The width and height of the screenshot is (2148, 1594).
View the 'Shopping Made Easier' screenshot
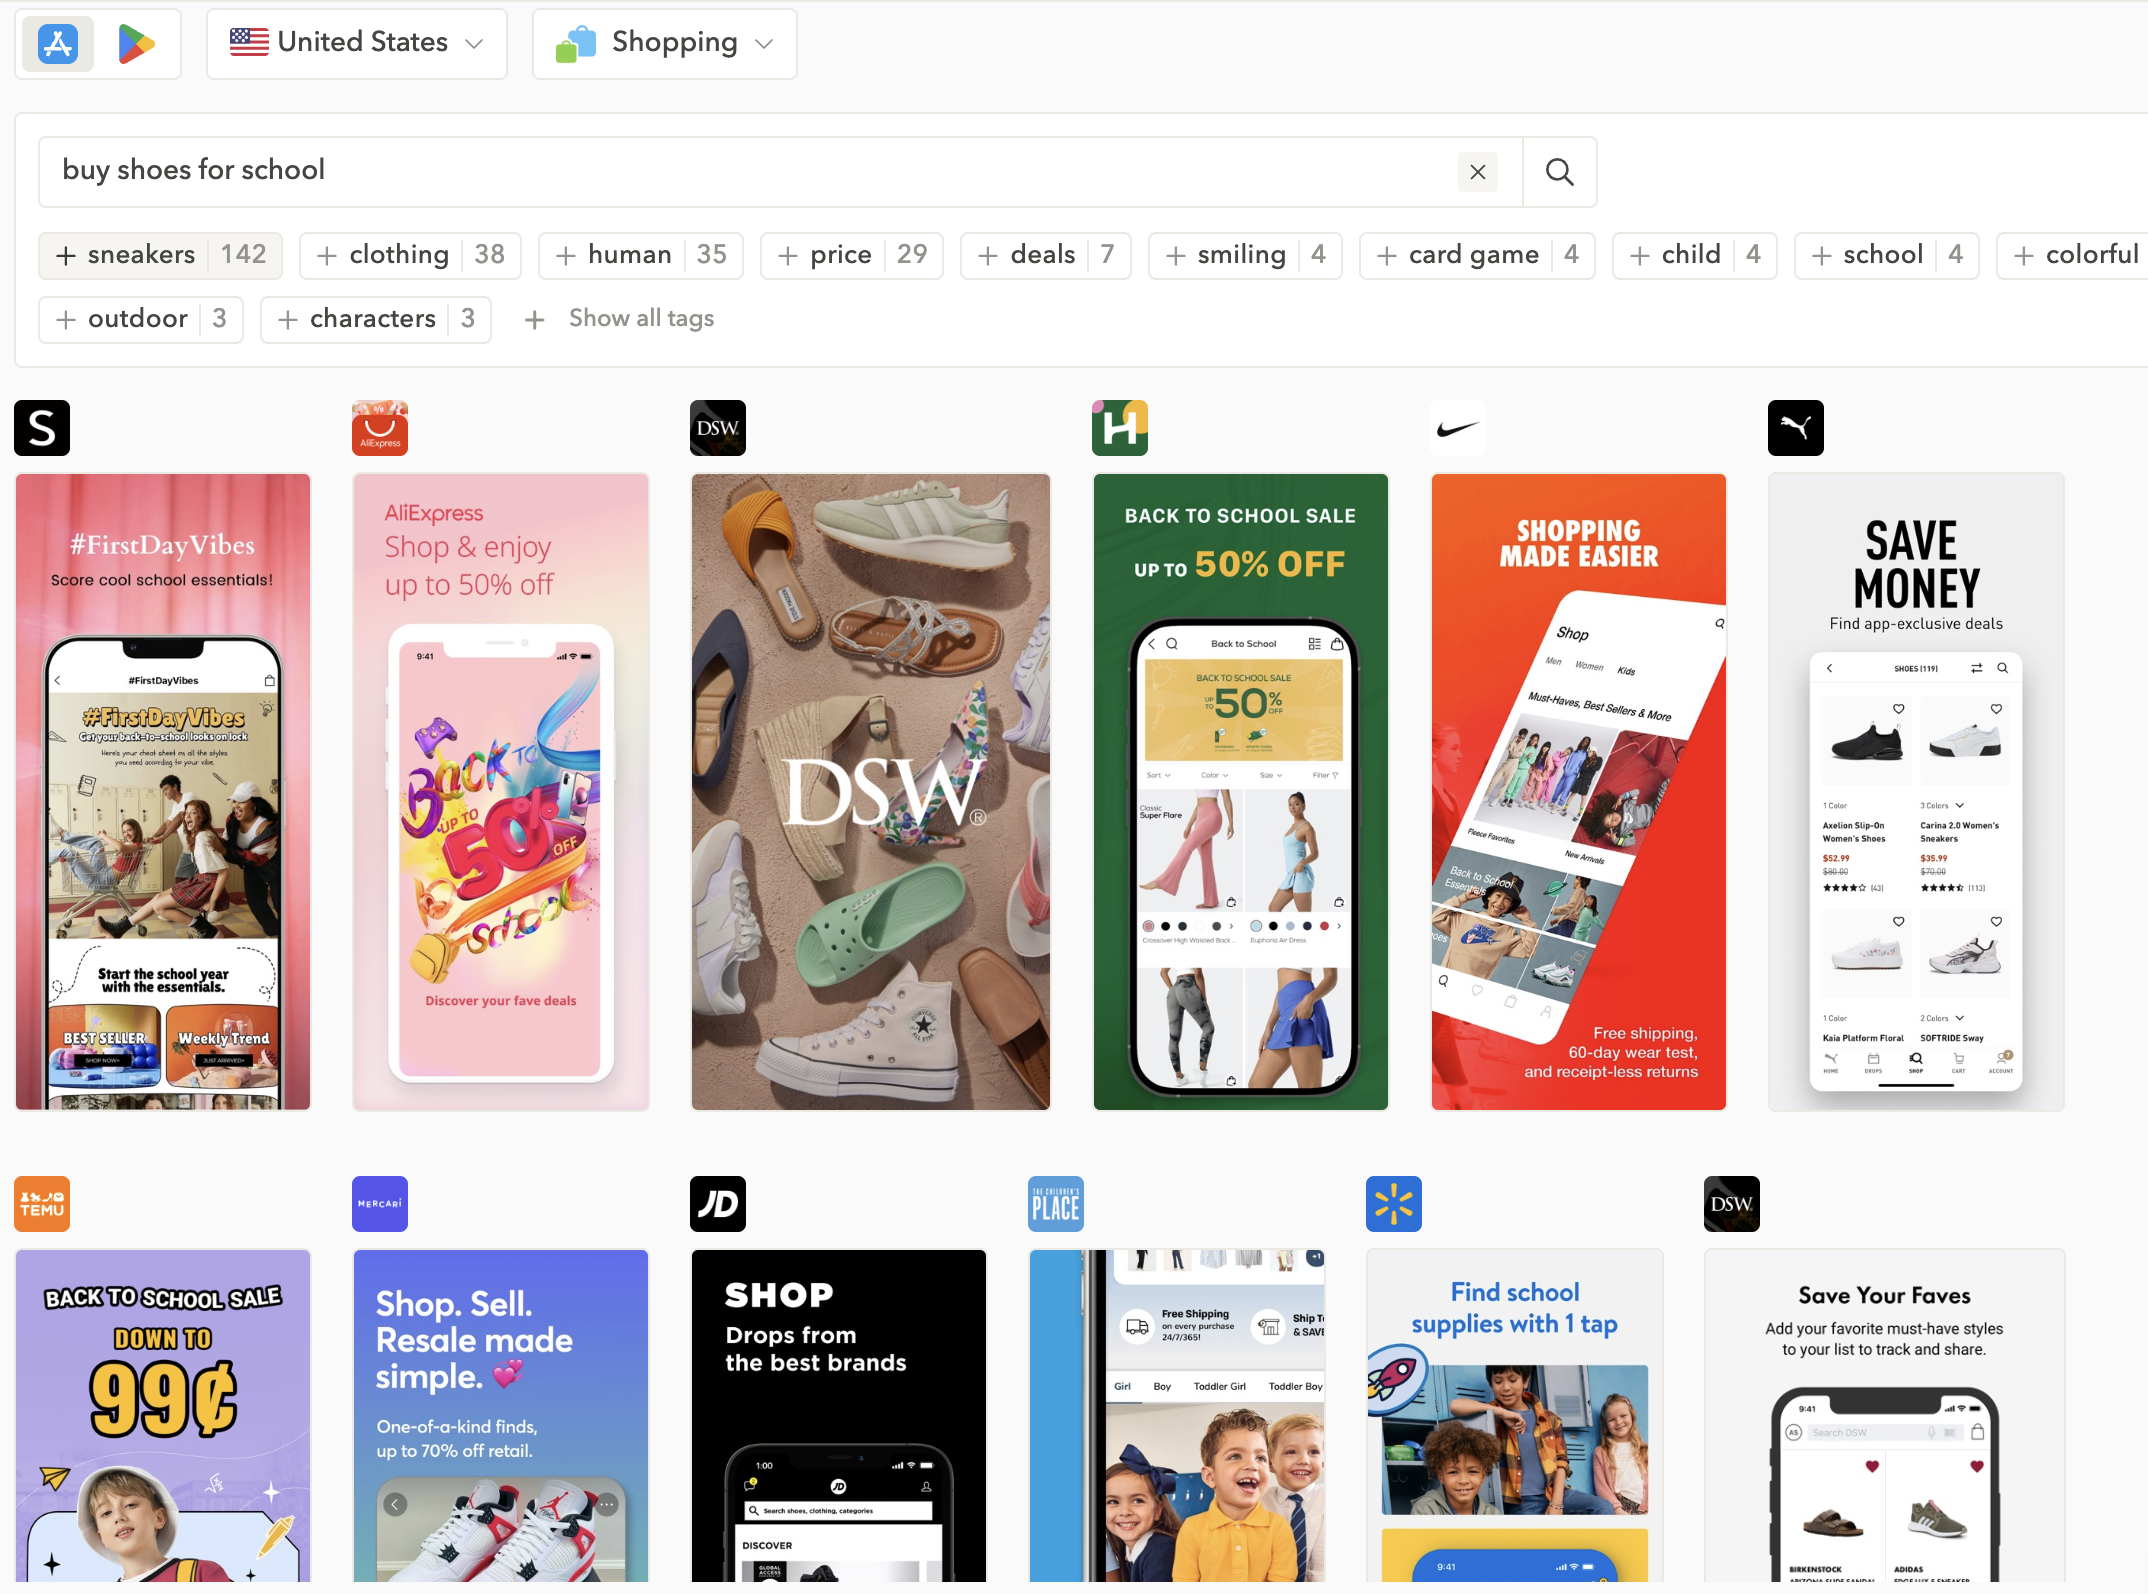pos(1579,792)
